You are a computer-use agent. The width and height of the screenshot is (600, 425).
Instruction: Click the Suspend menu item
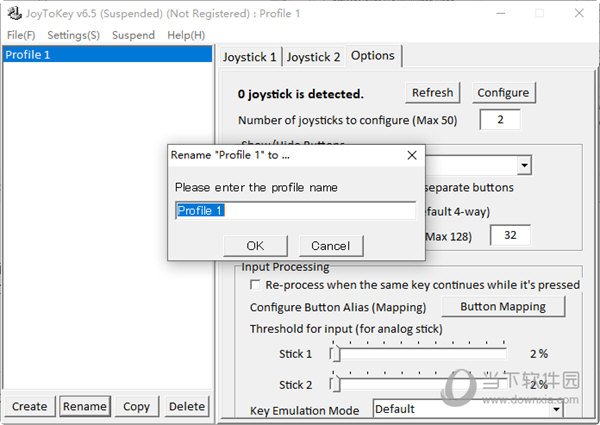(133, 35)
